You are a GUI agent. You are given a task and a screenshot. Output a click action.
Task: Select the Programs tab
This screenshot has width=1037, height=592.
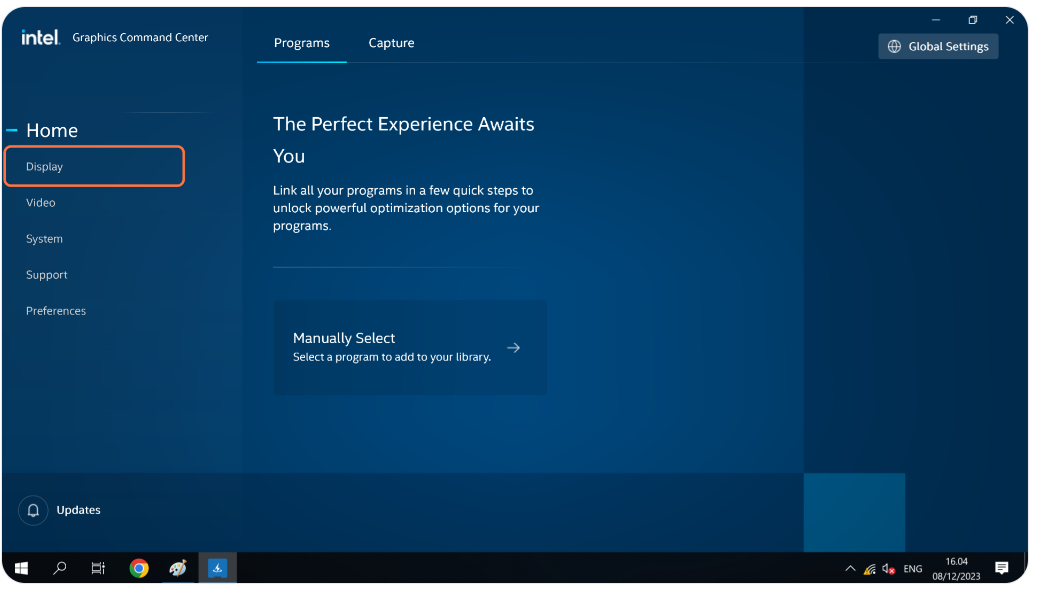(x=301, y=43)
